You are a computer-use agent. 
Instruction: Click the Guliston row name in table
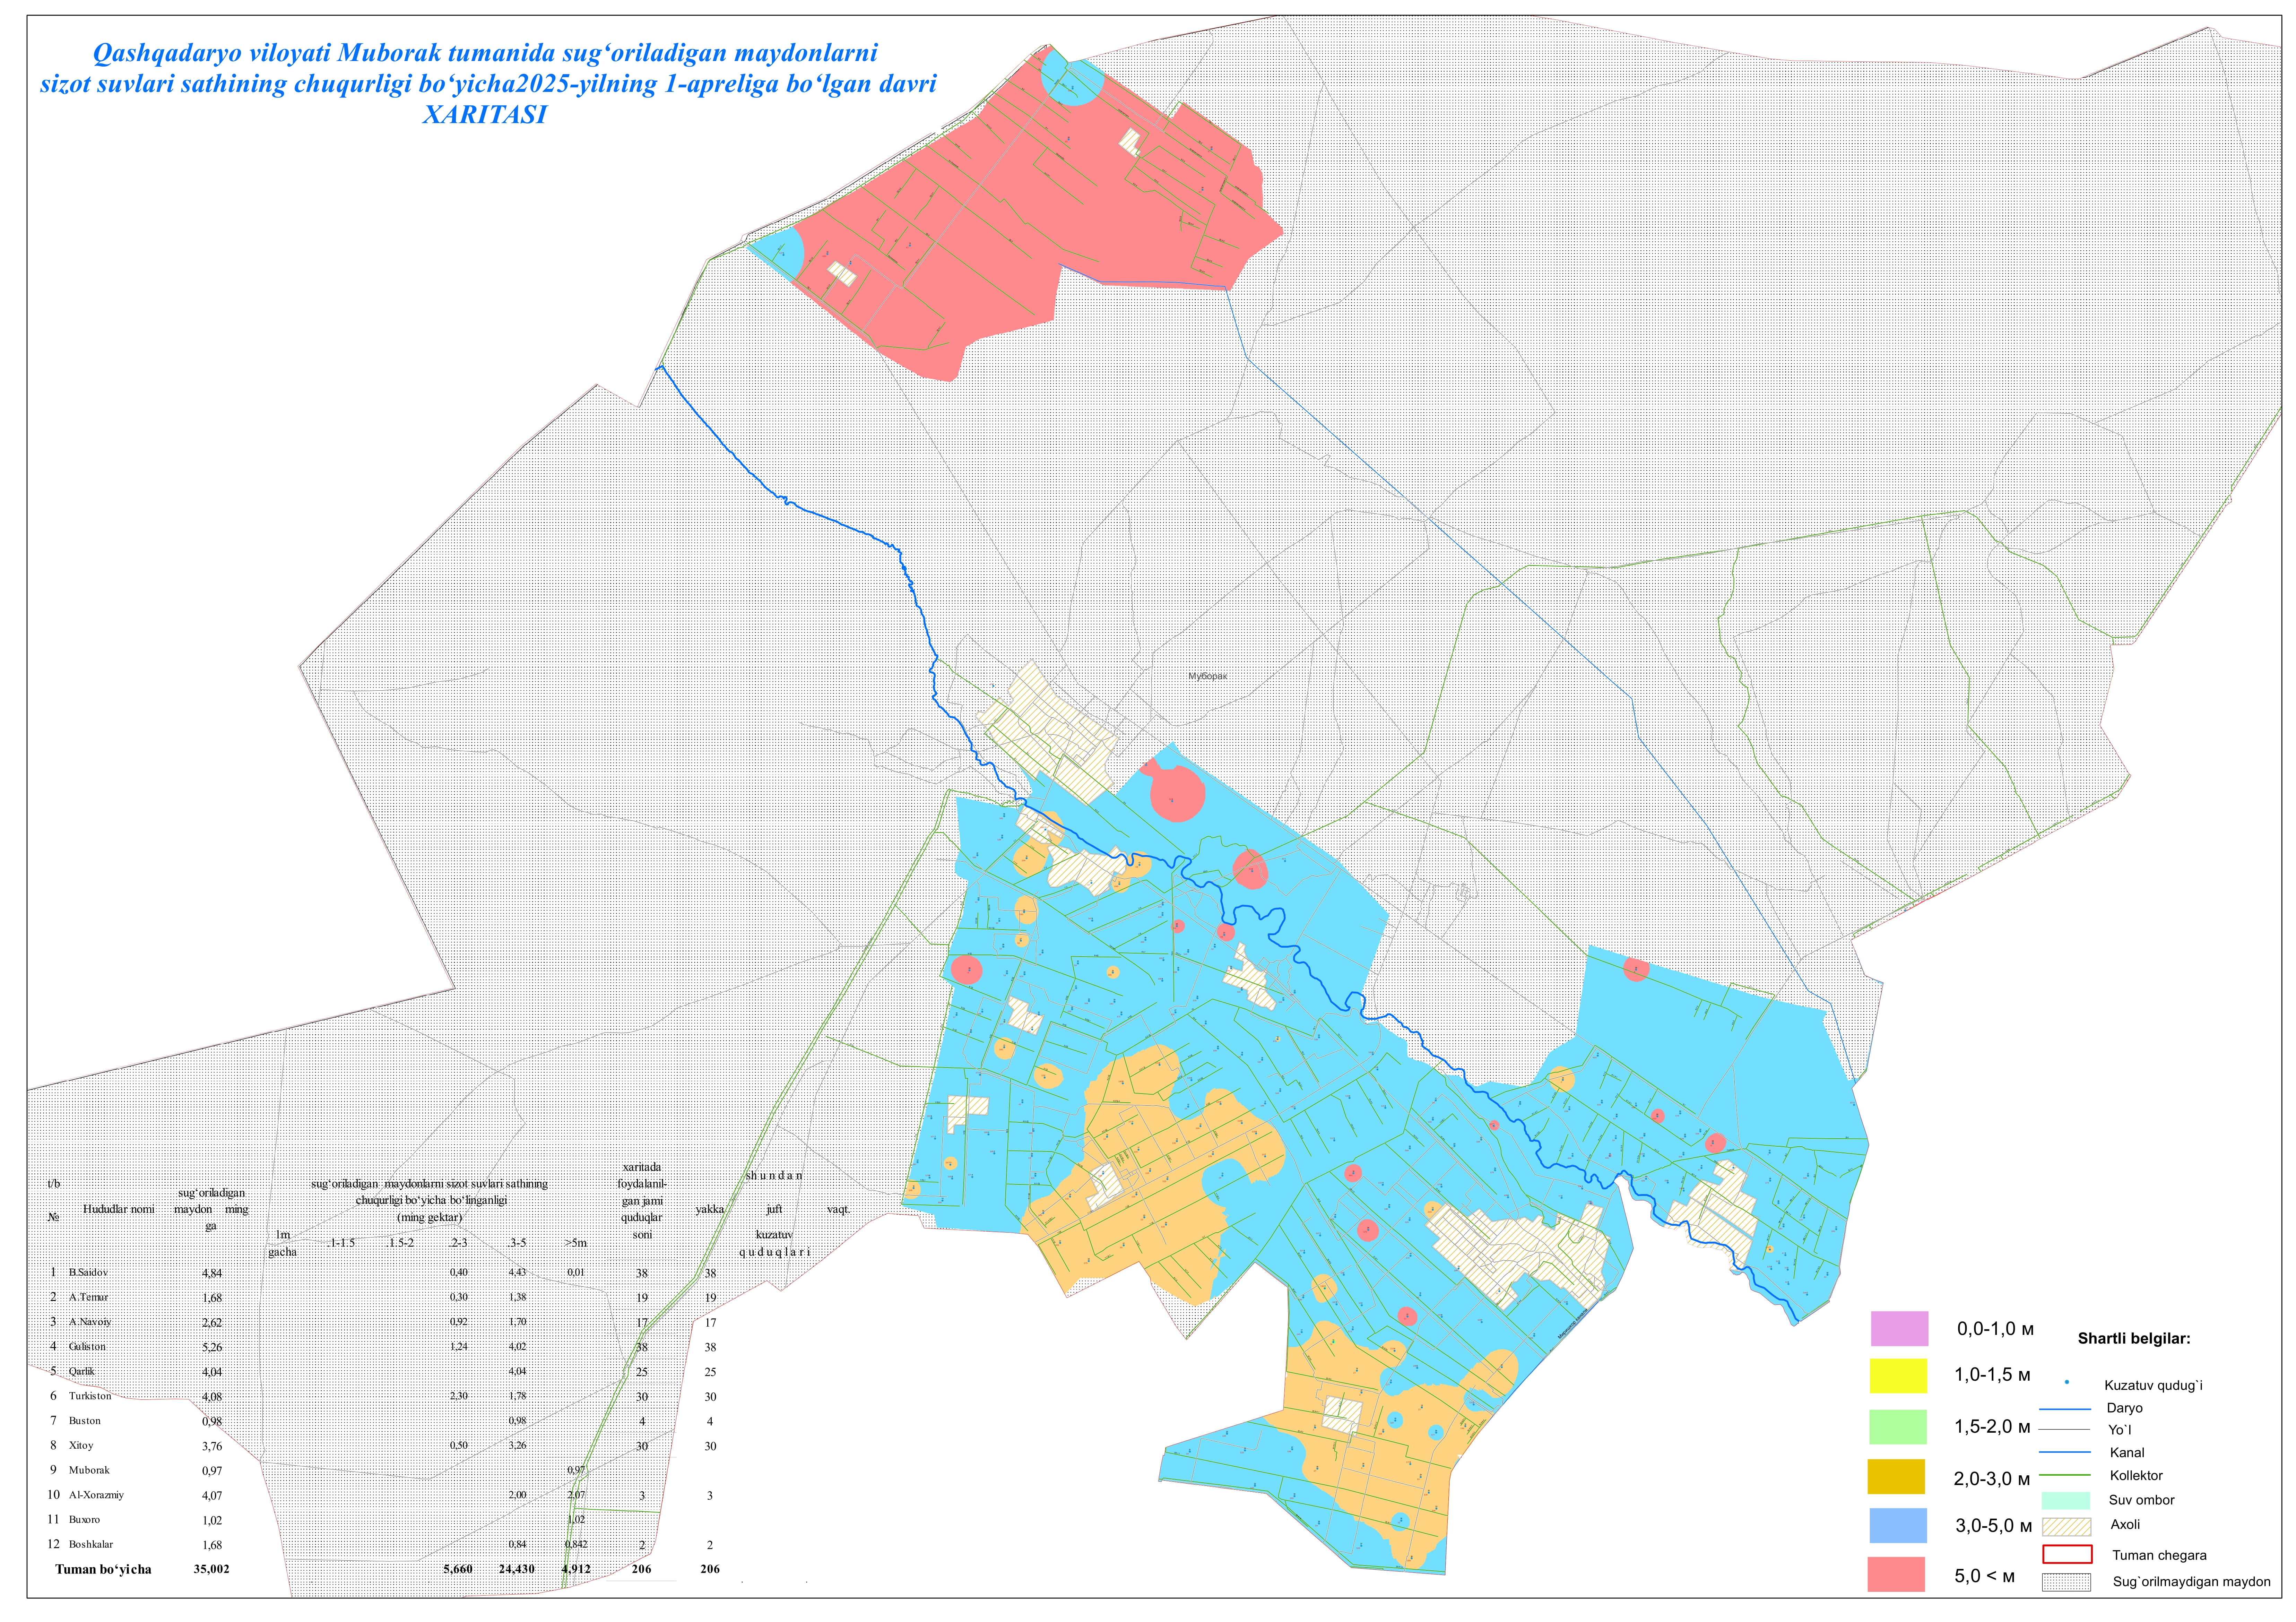click(x=87, y=1347)
